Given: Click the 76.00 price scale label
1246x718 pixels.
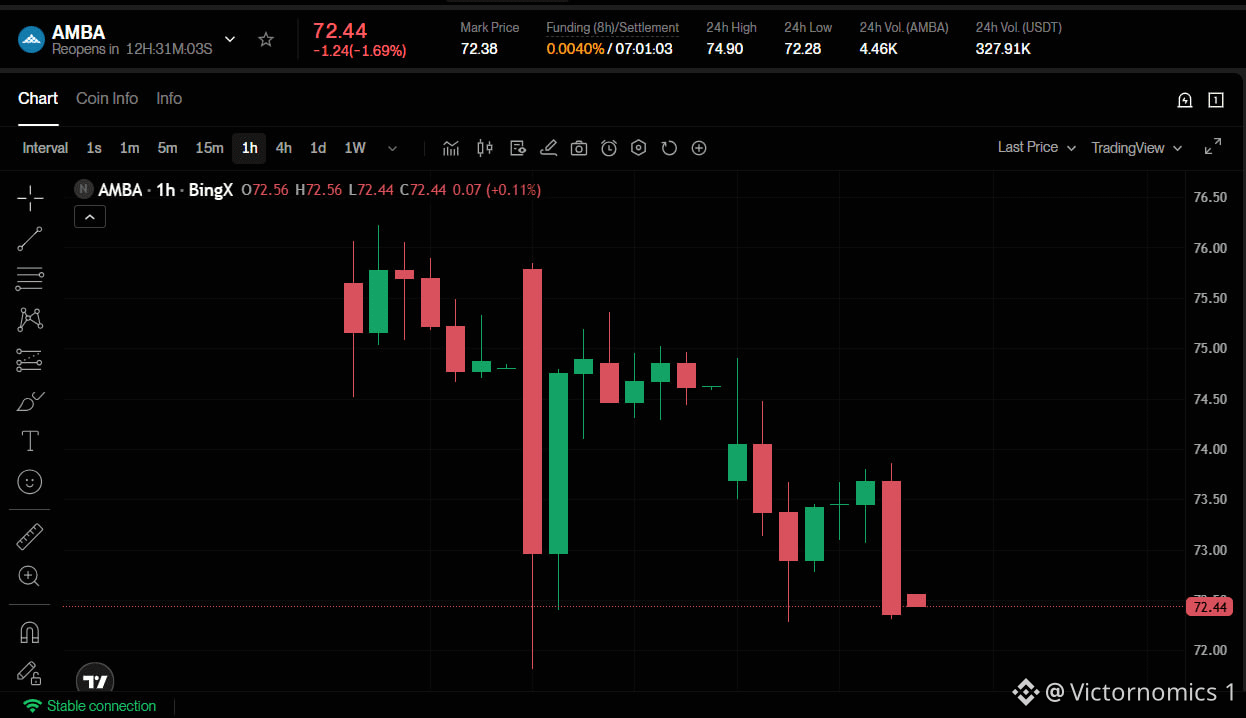Looking at the screenshot, I should pos(1210,248).
